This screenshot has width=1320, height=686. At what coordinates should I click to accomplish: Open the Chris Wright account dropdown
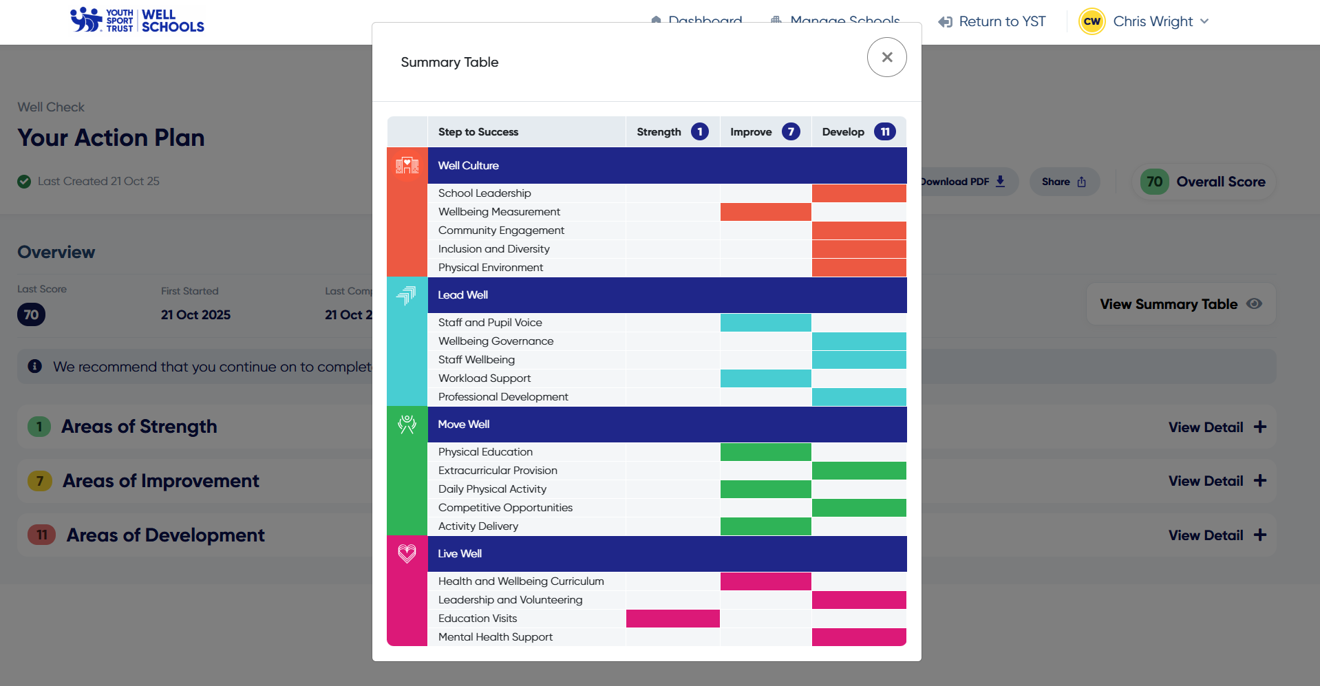(x=1204, y=20)
